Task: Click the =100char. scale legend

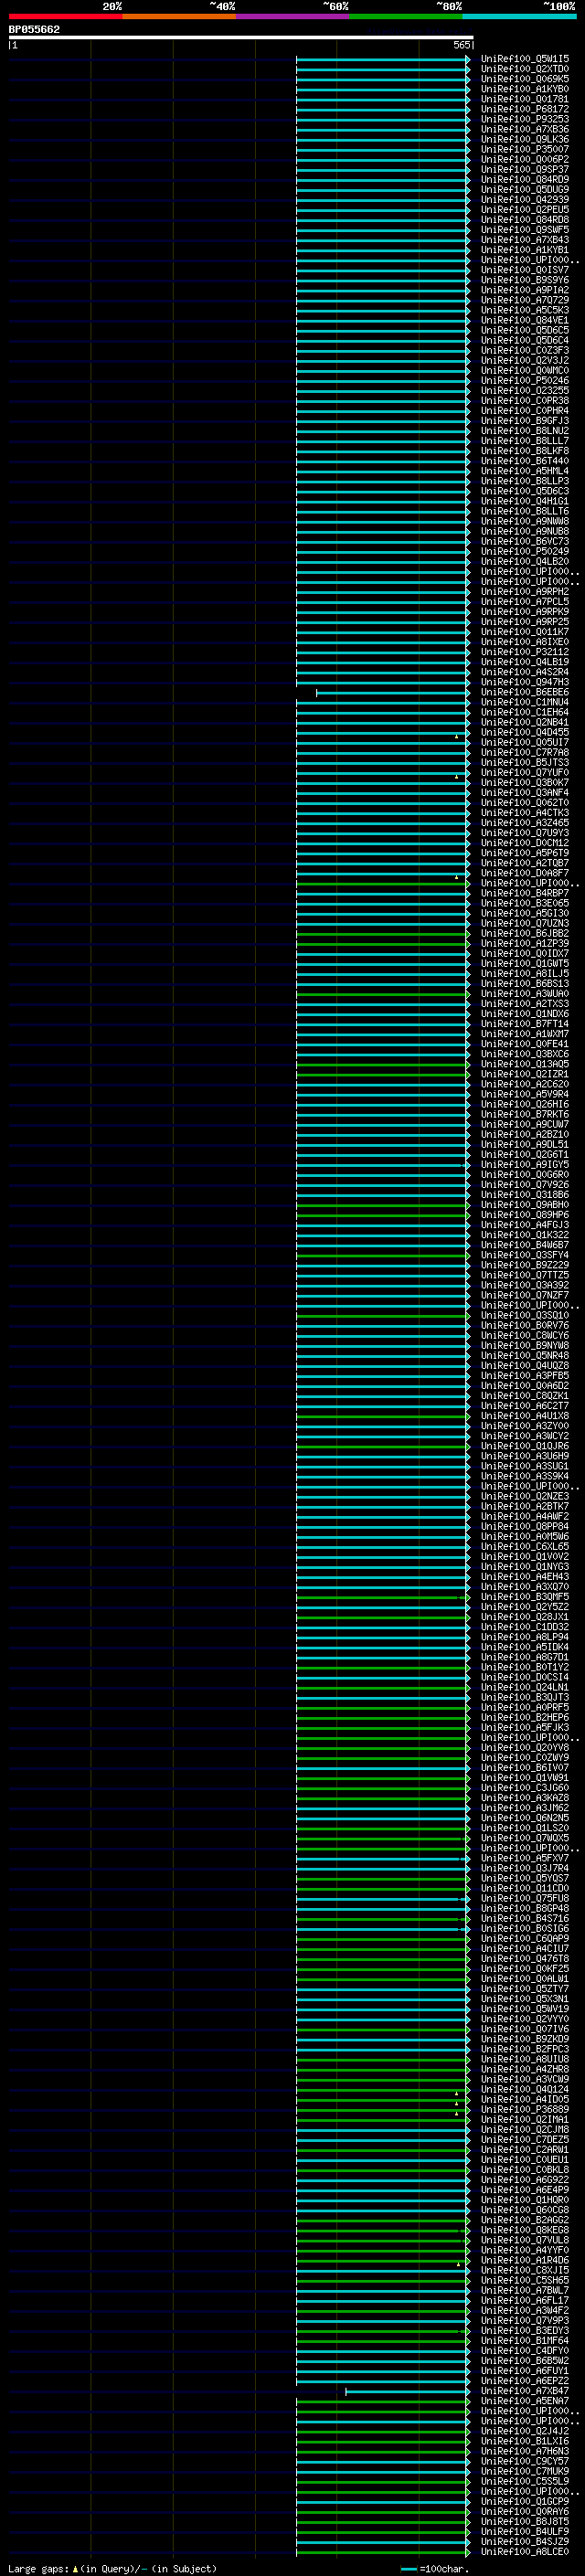Action: [x=433, y=2569]
